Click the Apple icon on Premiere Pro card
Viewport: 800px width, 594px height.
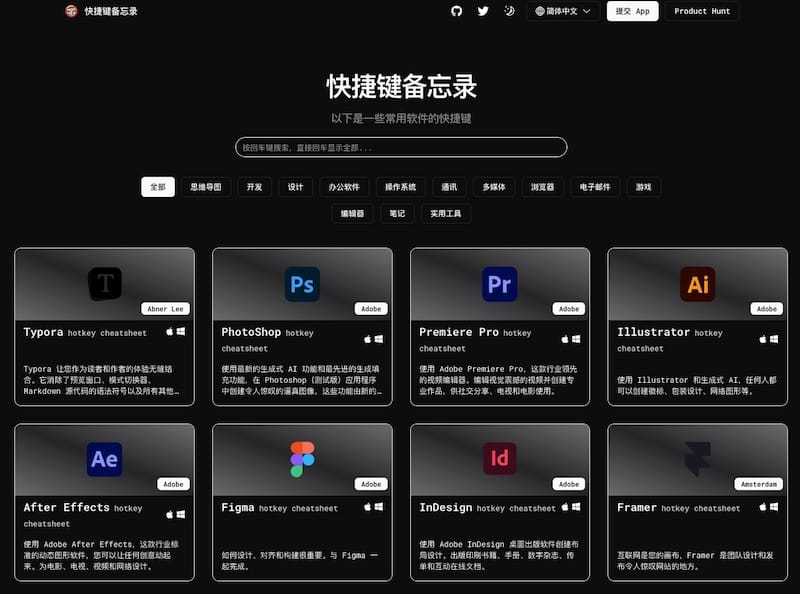click(x=565, y=339)
